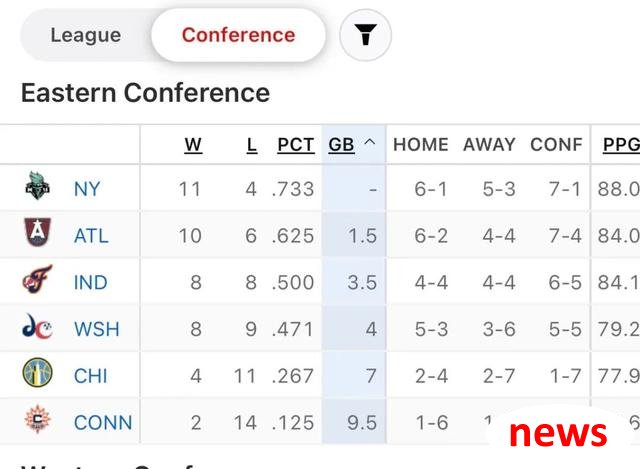Open the ATL team link

tap(91, 236)
